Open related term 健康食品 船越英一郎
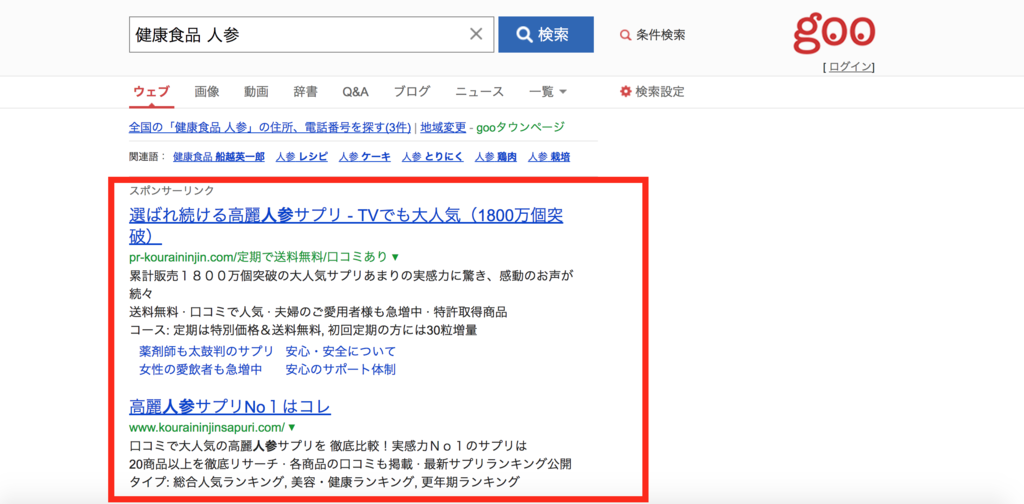The height and width of the screenshot is (504, 1024). (x=219, y=157)
